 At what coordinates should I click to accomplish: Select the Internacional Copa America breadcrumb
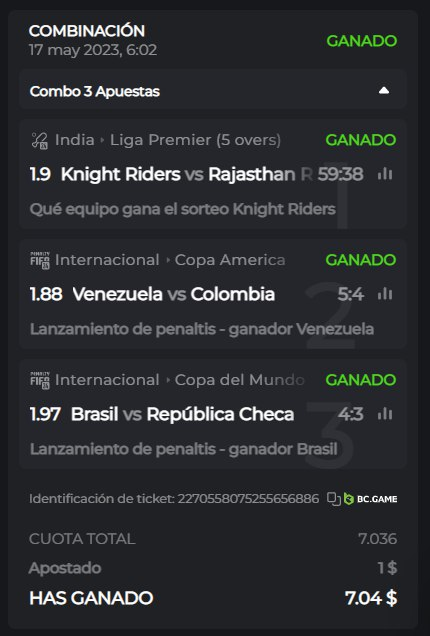(170, 260)
